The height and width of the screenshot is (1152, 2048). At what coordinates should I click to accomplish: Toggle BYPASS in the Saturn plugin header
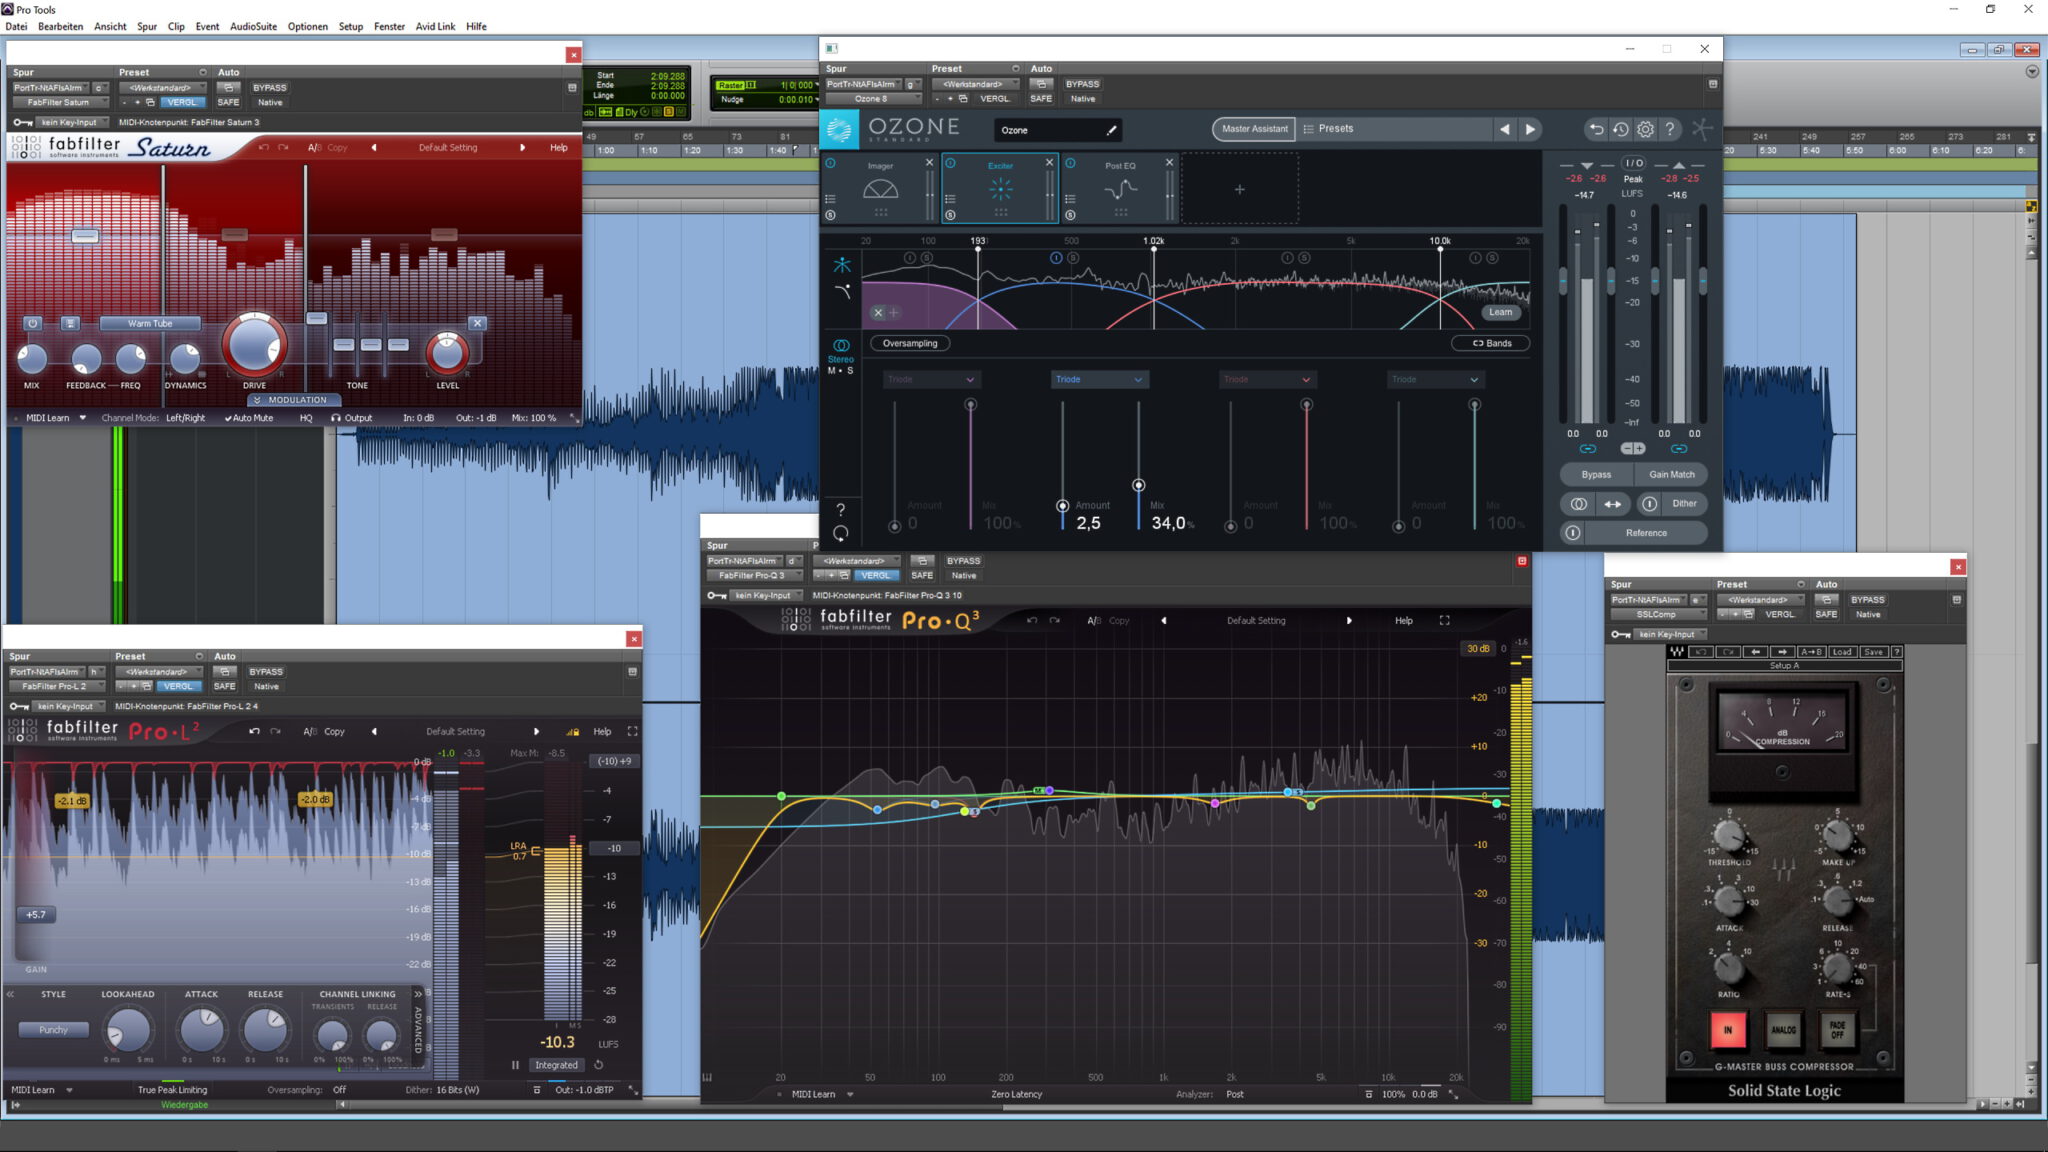pos(269,88)
